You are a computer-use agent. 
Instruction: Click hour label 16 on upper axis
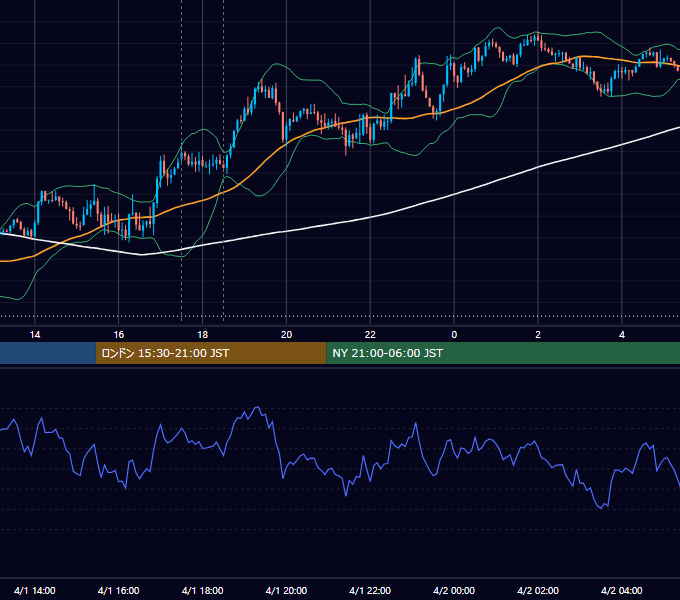point(118,335)
